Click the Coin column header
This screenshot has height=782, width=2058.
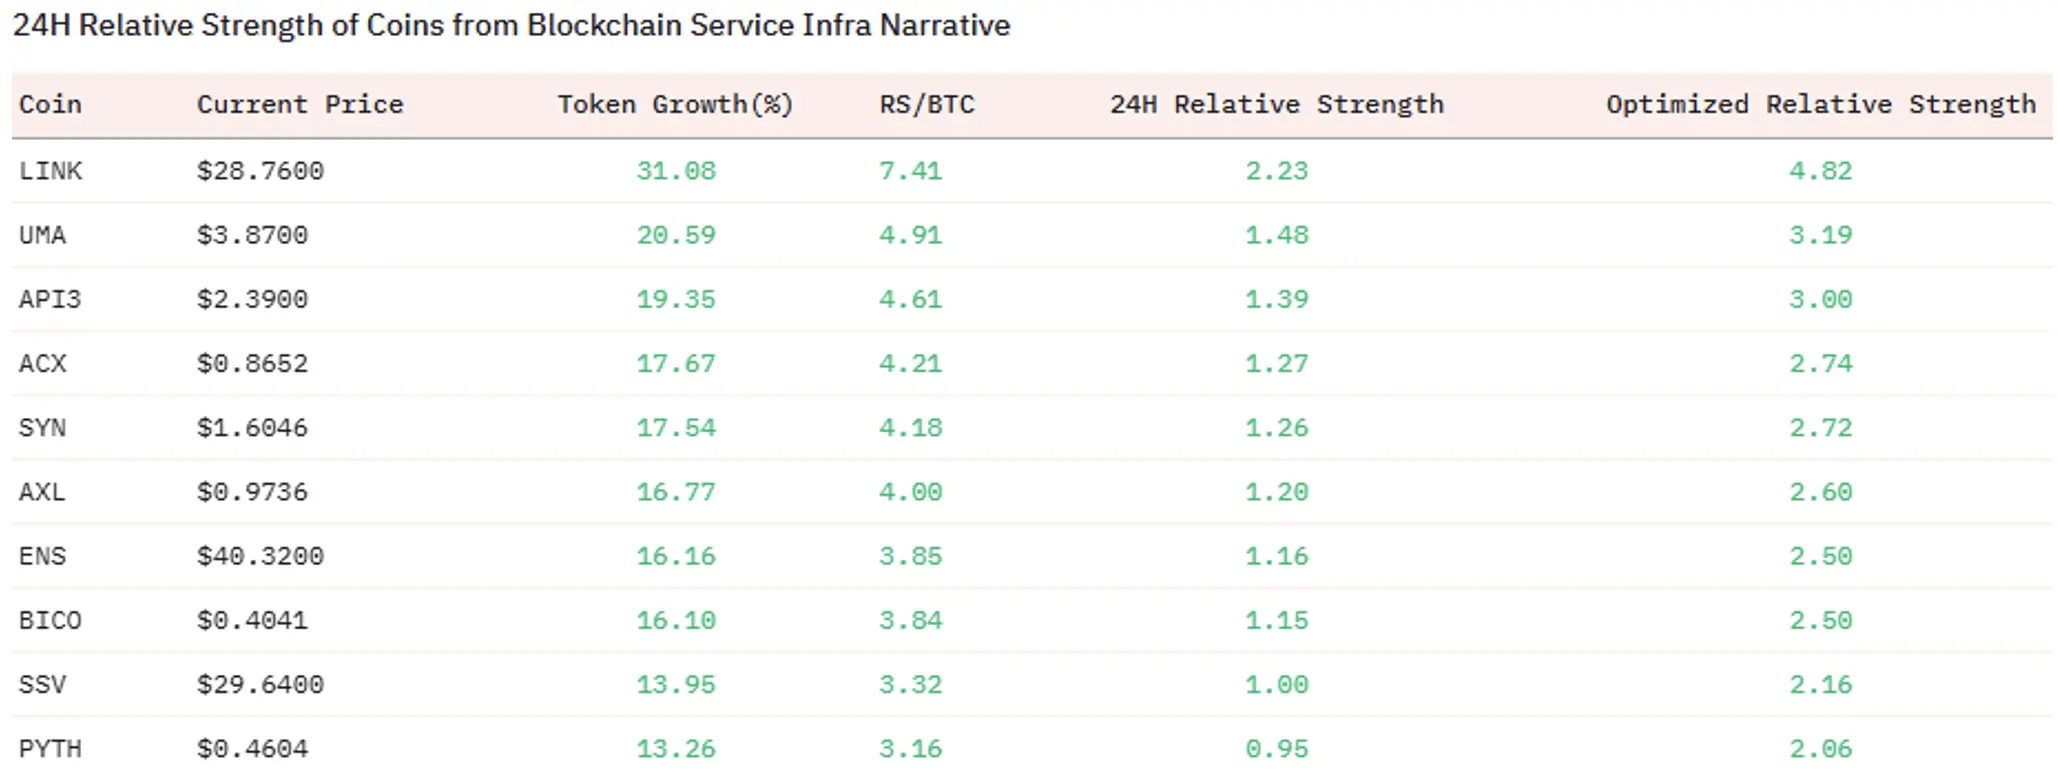50,105
